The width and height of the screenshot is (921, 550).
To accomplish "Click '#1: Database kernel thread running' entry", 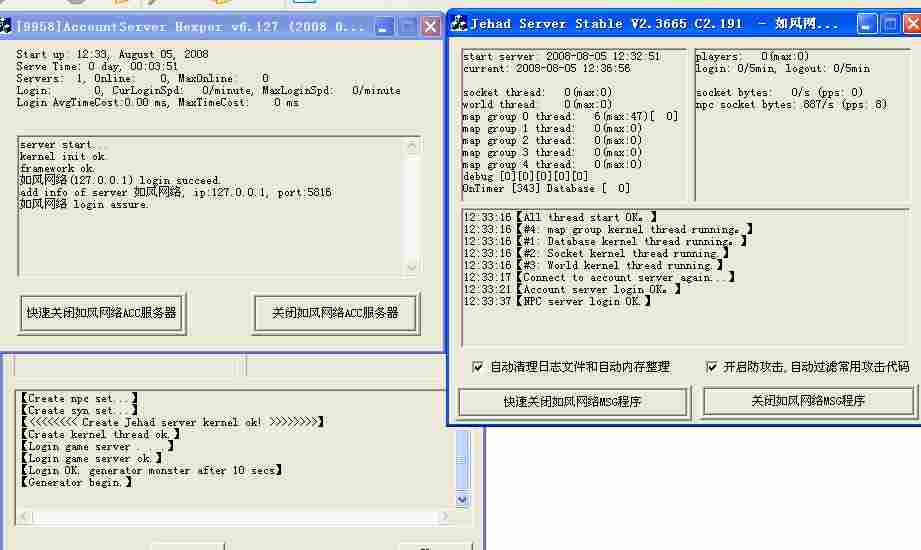I will point(605,242).
